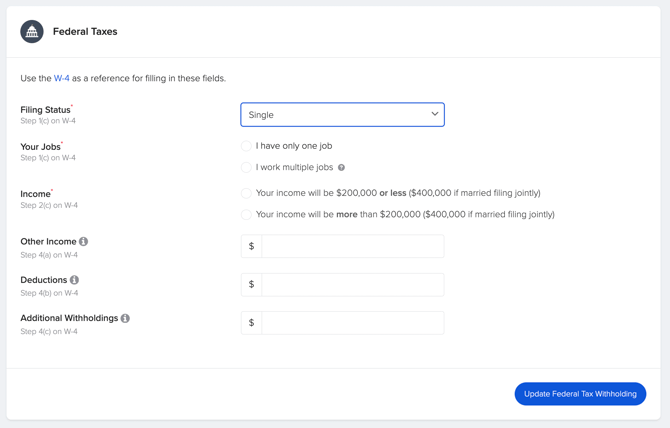
Task: Click the dollar sign prefix for Deductions
Action: pos(251,284)
